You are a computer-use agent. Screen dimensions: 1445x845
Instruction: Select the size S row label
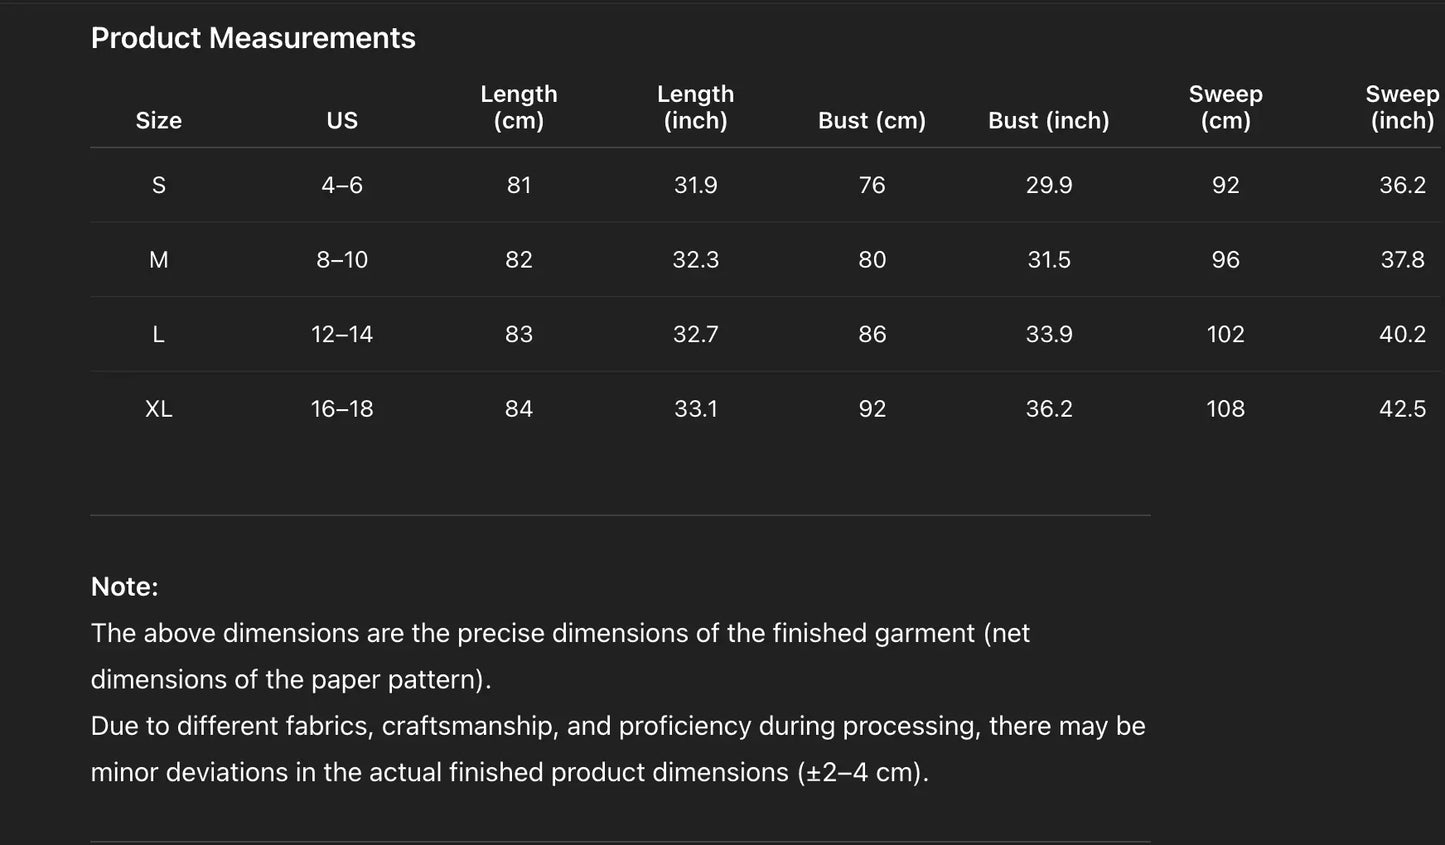click(x=159, y=185)
